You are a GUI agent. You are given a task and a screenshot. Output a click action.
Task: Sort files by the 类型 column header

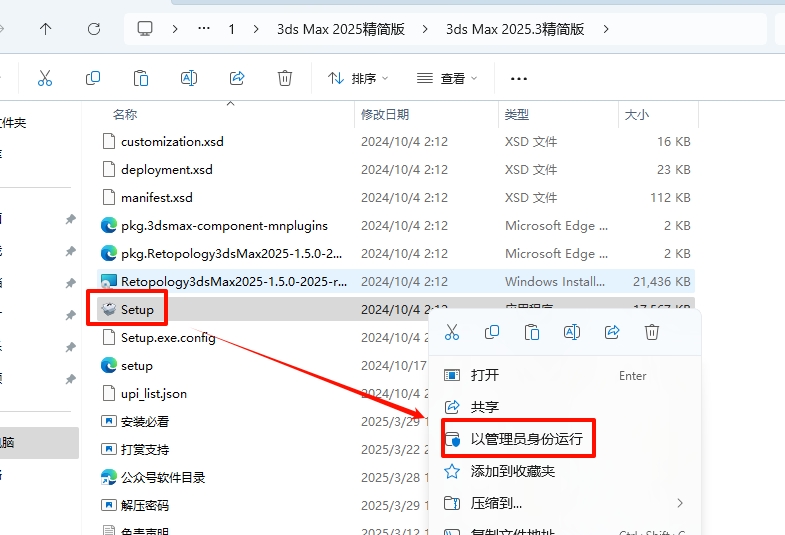[x=517, y=115]
